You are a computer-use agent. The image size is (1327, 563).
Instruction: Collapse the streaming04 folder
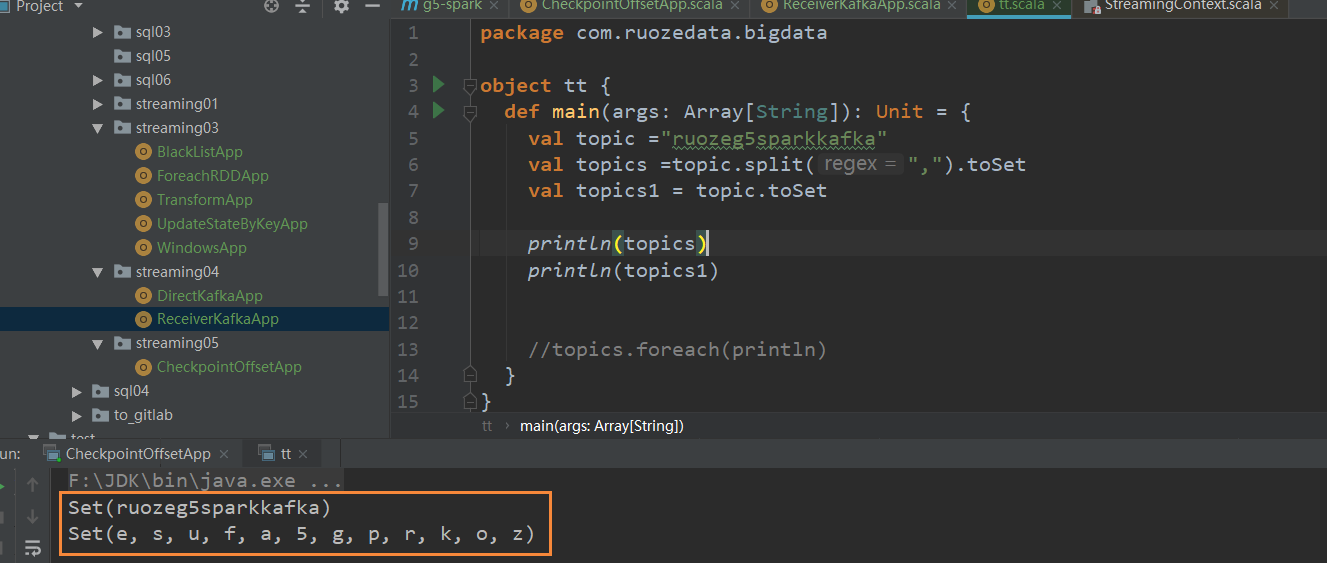point(98,272)
